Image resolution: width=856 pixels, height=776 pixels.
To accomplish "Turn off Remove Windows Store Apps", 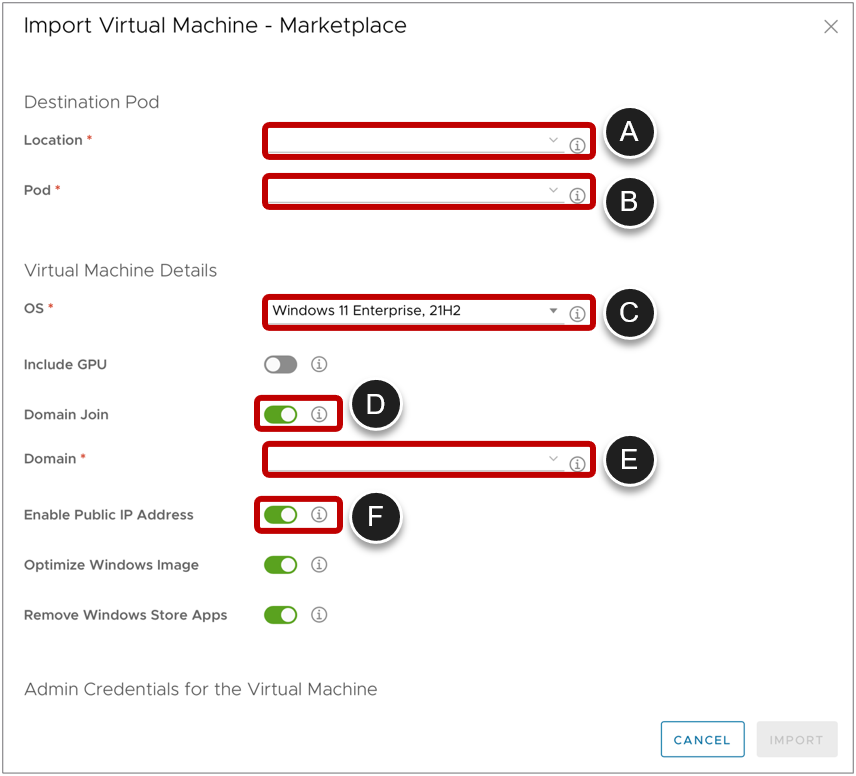I will coord(279,615).
